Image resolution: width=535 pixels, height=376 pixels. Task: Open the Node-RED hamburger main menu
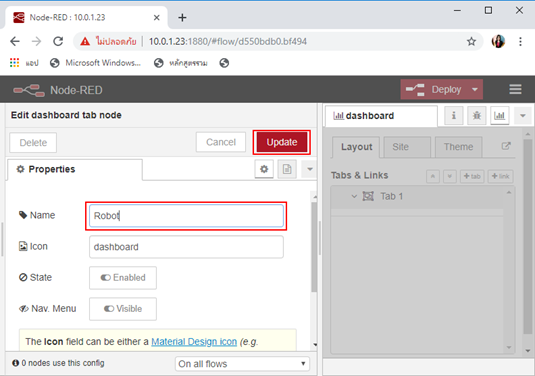click(515, 89)
